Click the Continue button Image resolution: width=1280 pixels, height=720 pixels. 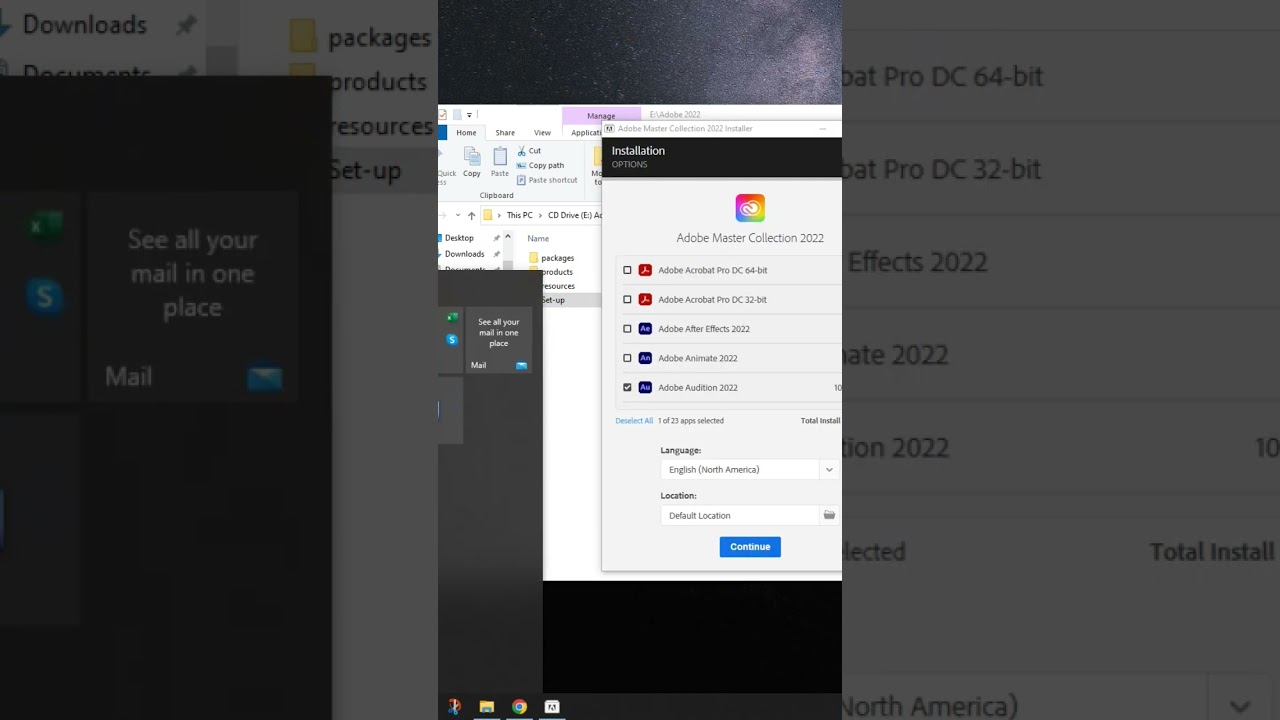(x=750, y=547)
